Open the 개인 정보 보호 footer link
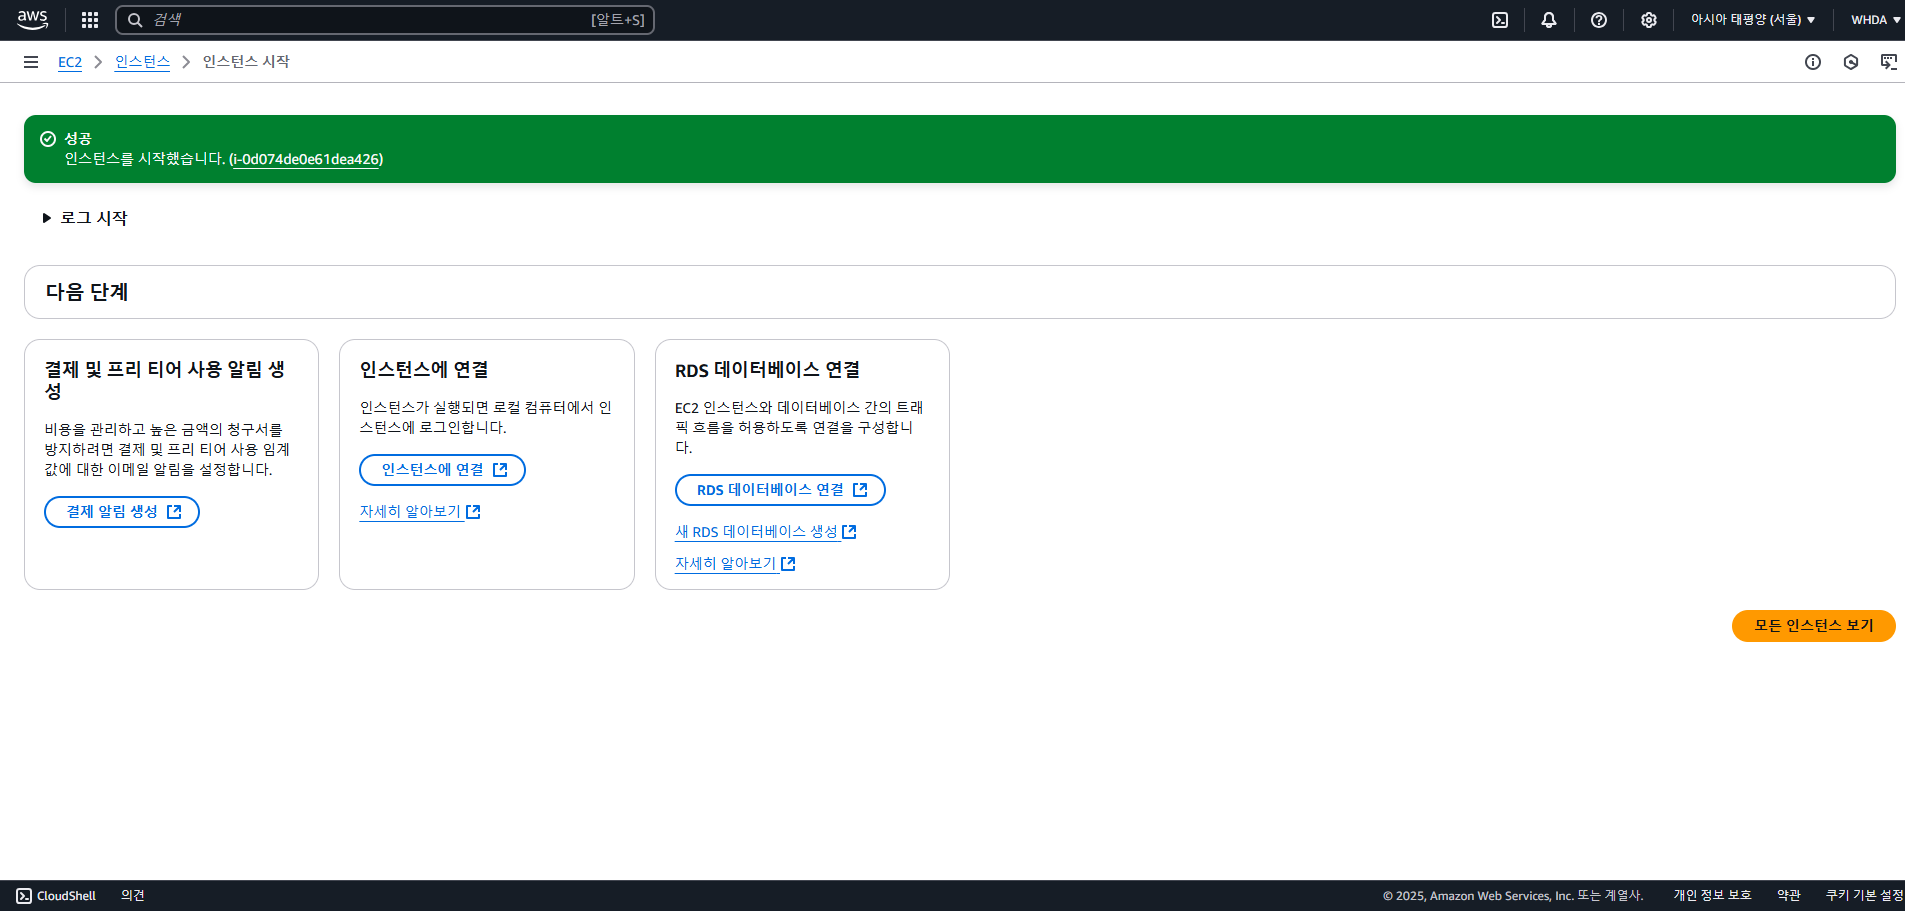The image size is (1905, 911). coord(1712,896)
